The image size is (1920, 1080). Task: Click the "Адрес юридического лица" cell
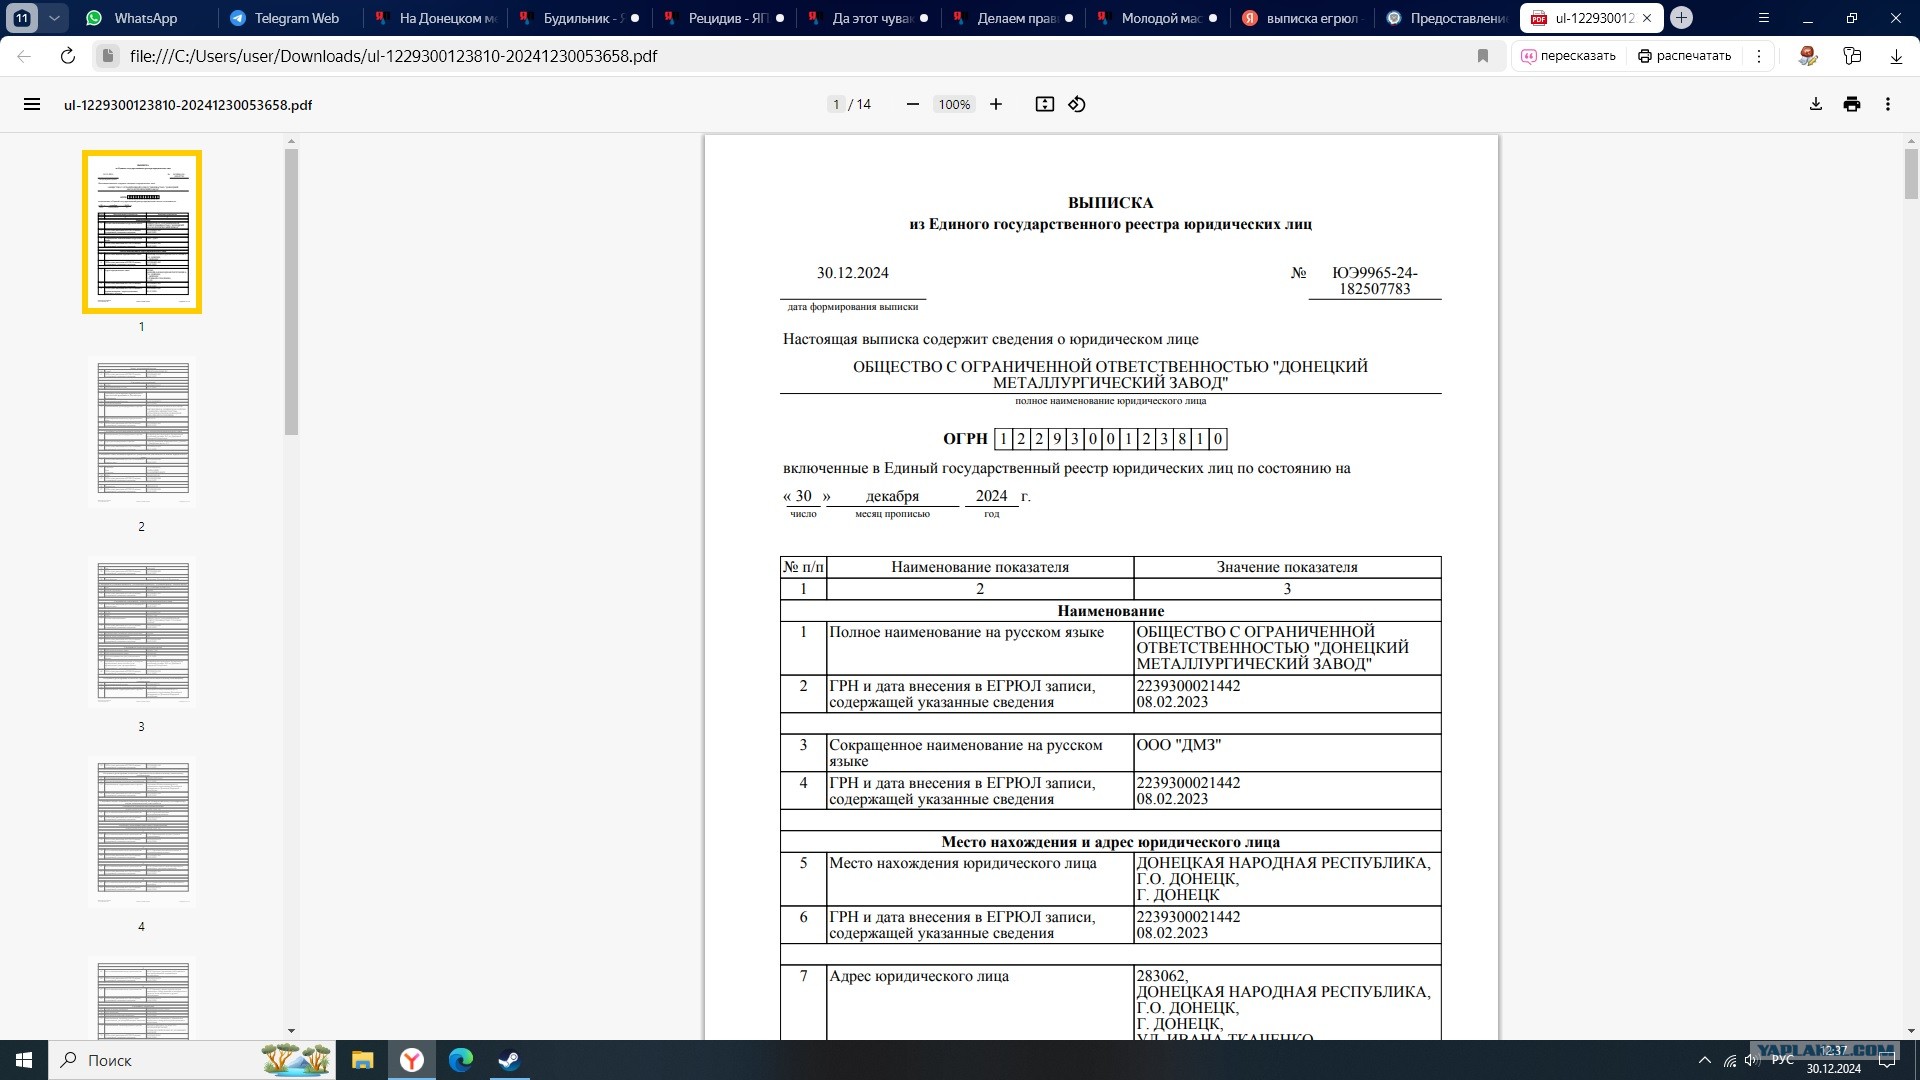click(980, 1003)
